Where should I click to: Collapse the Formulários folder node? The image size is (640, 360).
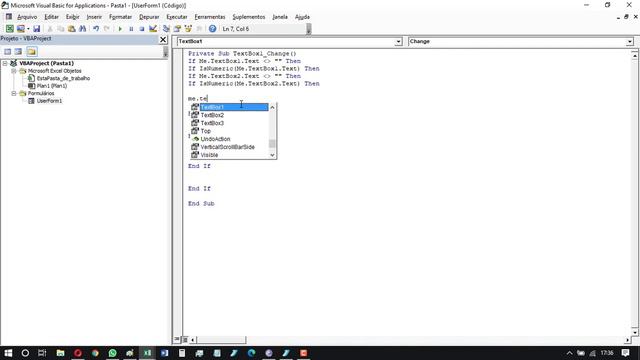tap(14, 93)
